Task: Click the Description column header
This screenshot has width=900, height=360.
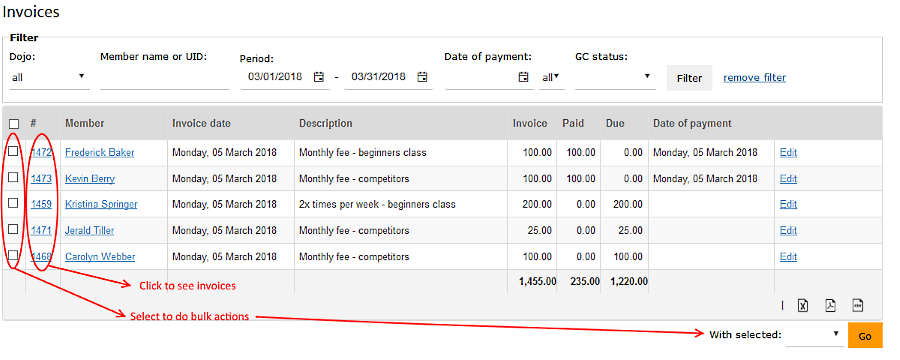Action: coord(325,123)
